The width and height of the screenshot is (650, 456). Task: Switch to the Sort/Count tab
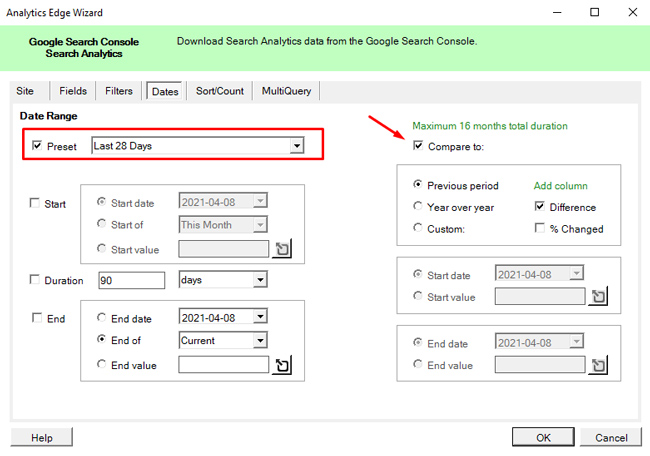(220, 91)
